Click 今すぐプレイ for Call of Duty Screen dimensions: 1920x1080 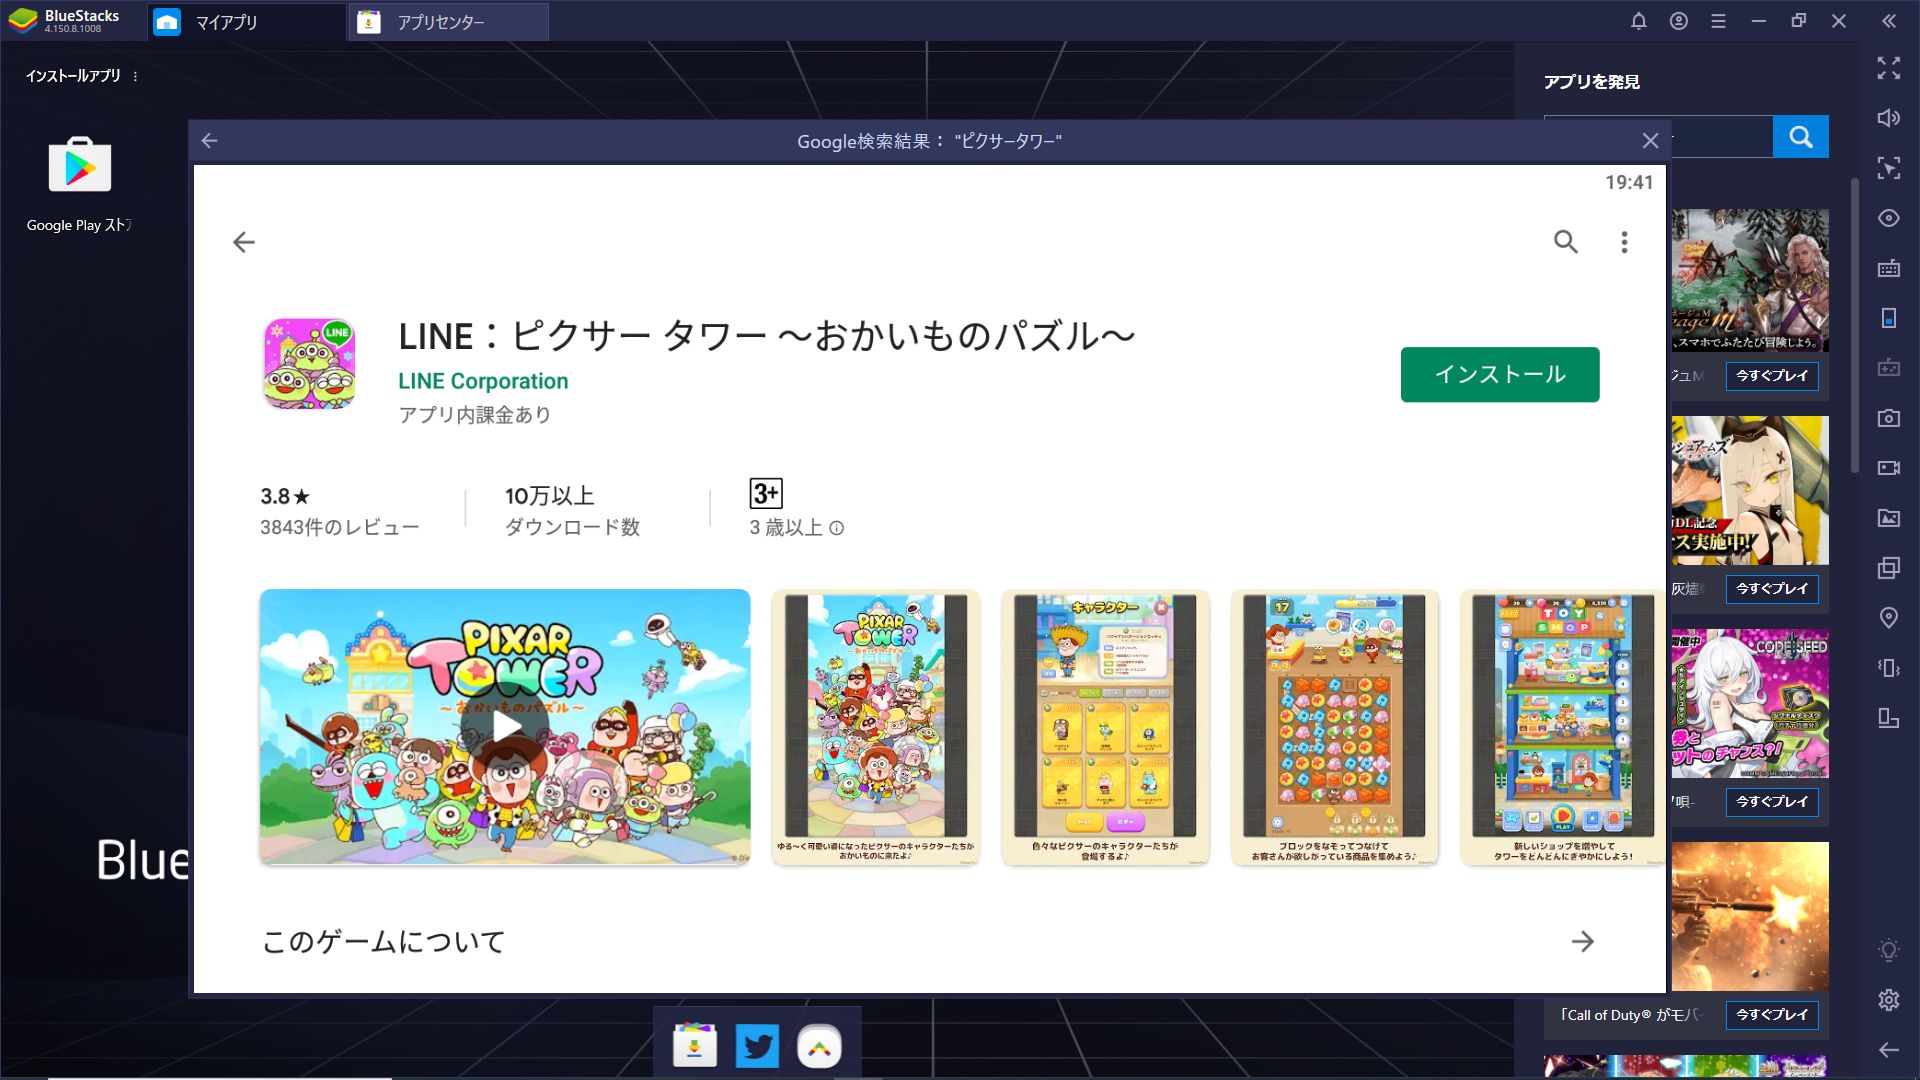pyautogui.click(x=1771, y=1014)
